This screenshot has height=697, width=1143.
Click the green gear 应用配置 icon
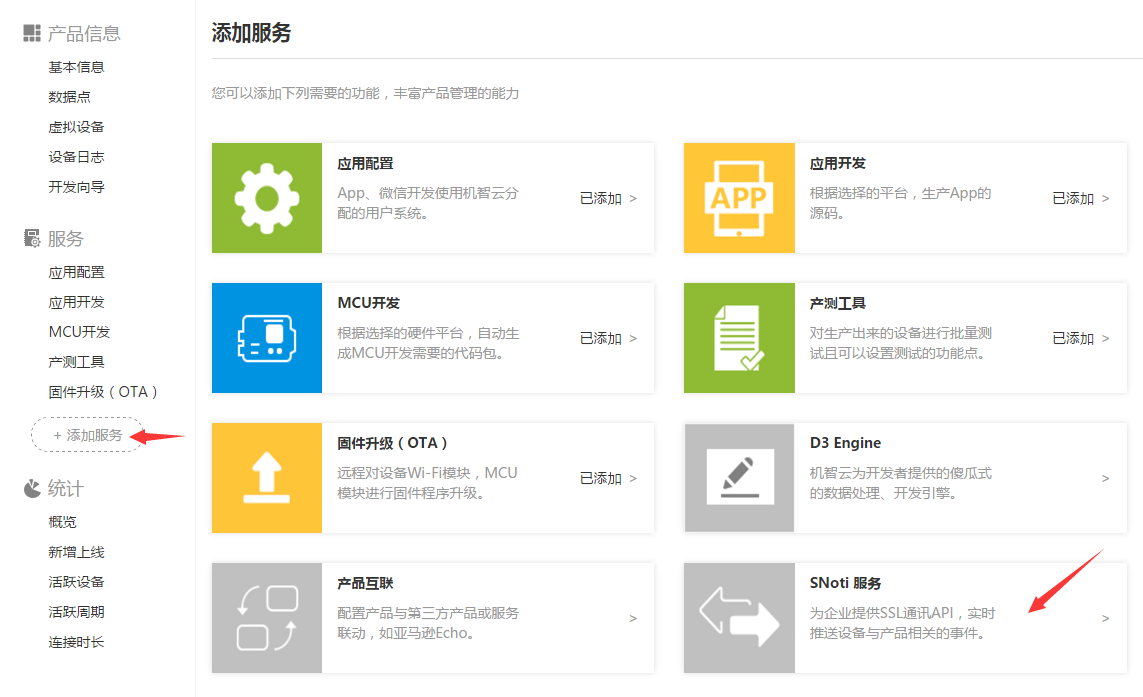coord(266,198)
